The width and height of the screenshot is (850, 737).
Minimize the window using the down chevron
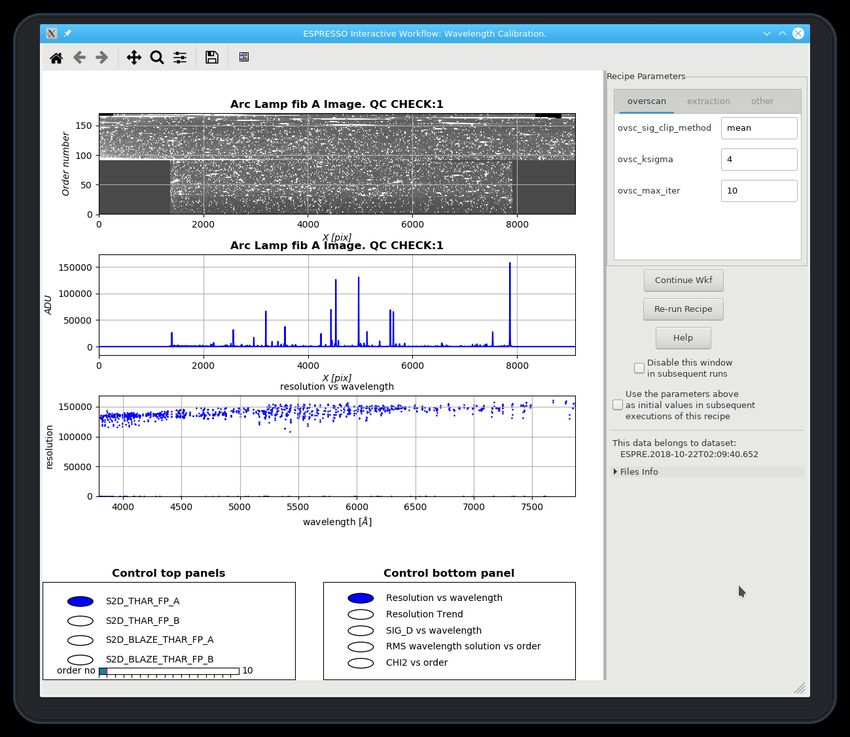[767, 34]
